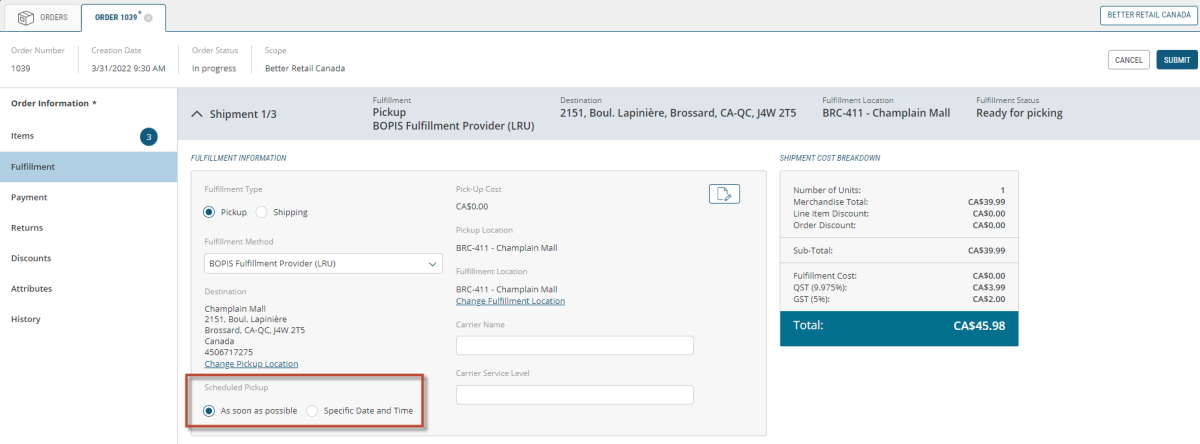Collapse the Shipment 1/3 section

(196, 114)
